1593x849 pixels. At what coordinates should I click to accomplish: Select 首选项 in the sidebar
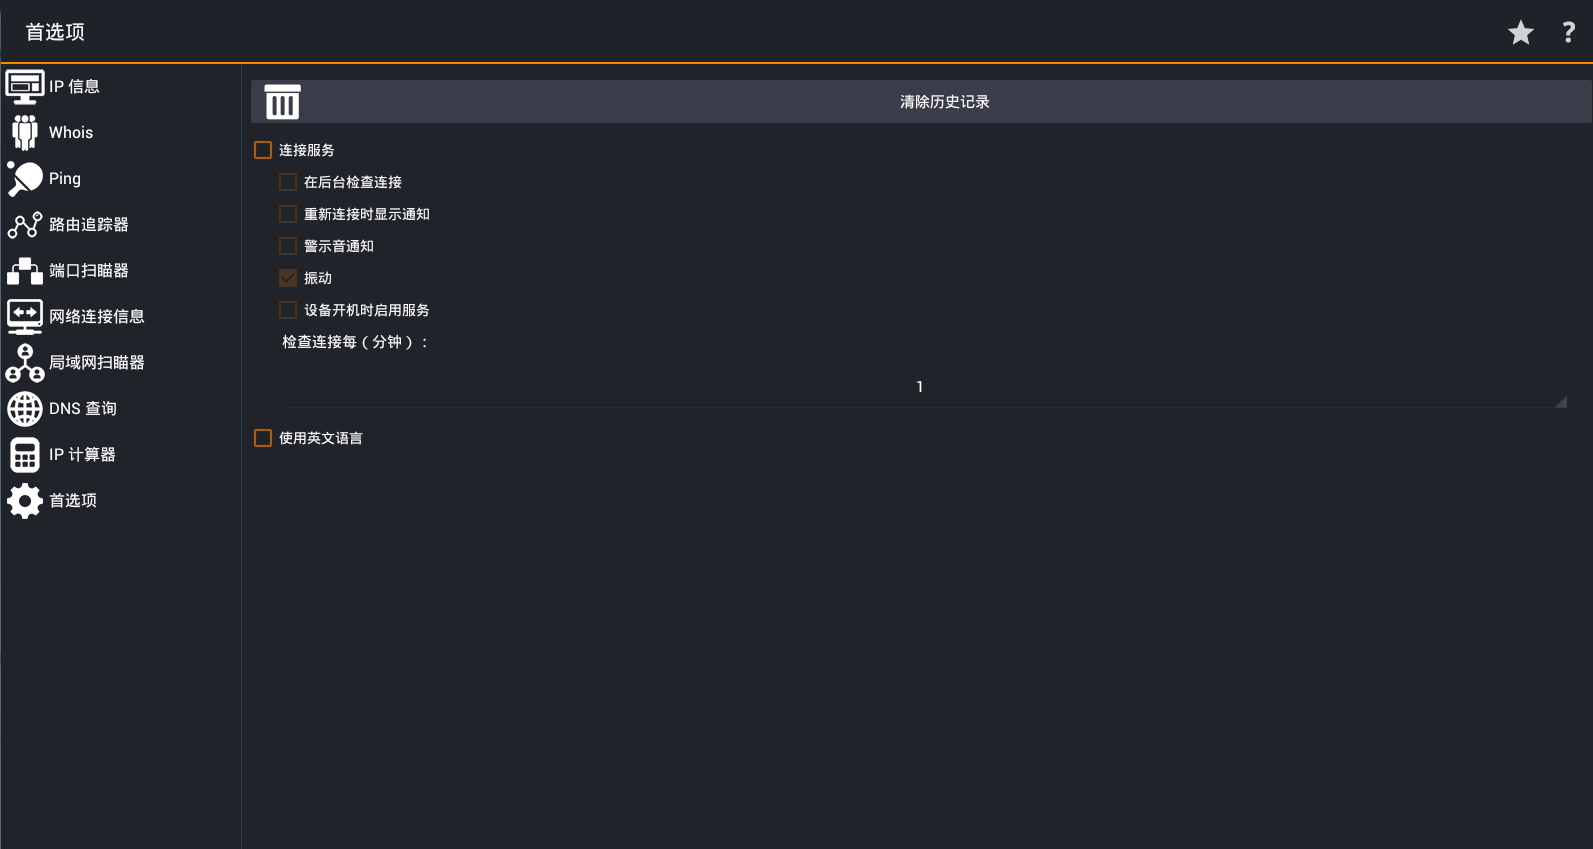tap(72, 501)
